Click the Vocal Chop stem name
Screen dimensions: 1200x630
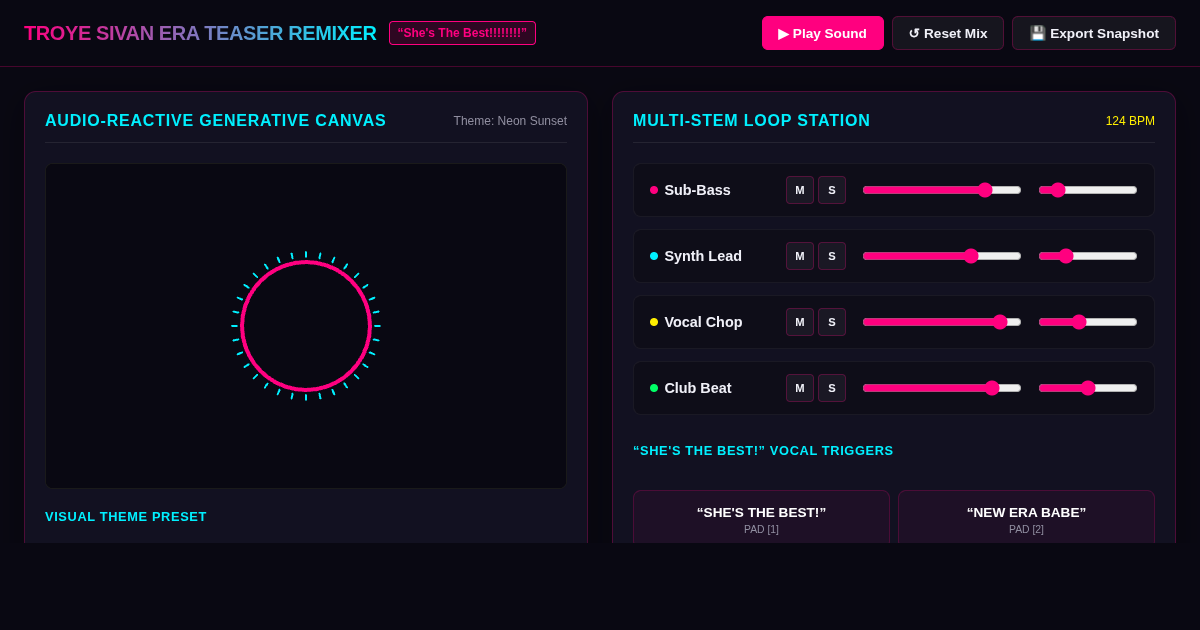tap(703, 322)
